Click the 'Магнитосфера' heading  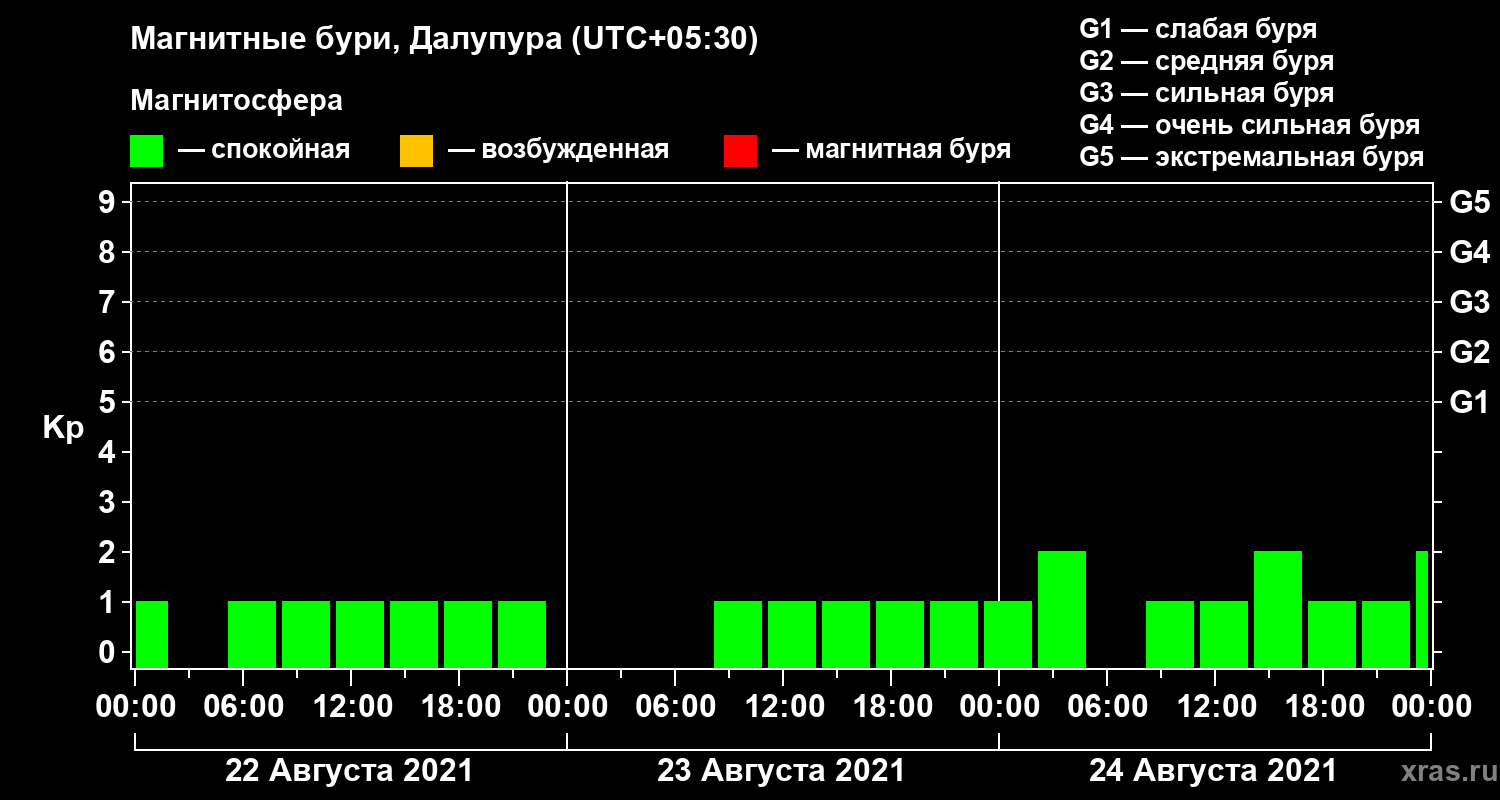(236, 101)
